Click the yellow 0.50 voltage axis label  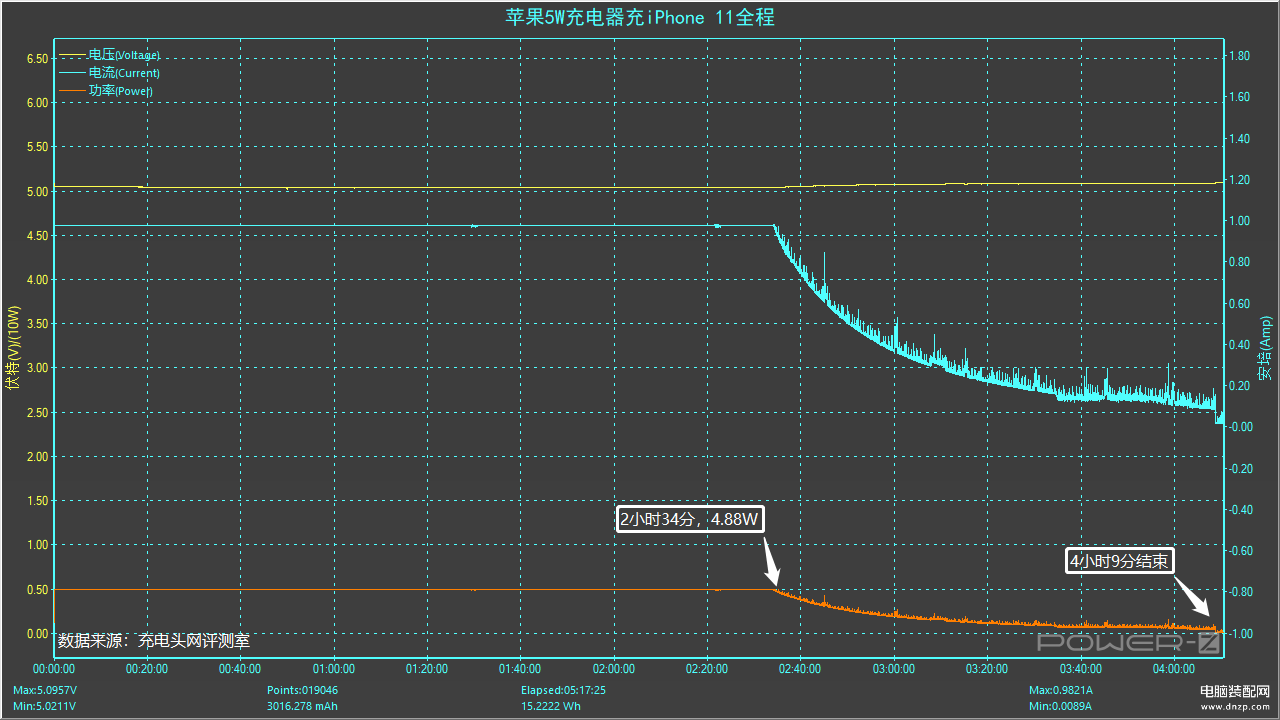point(36,590)
